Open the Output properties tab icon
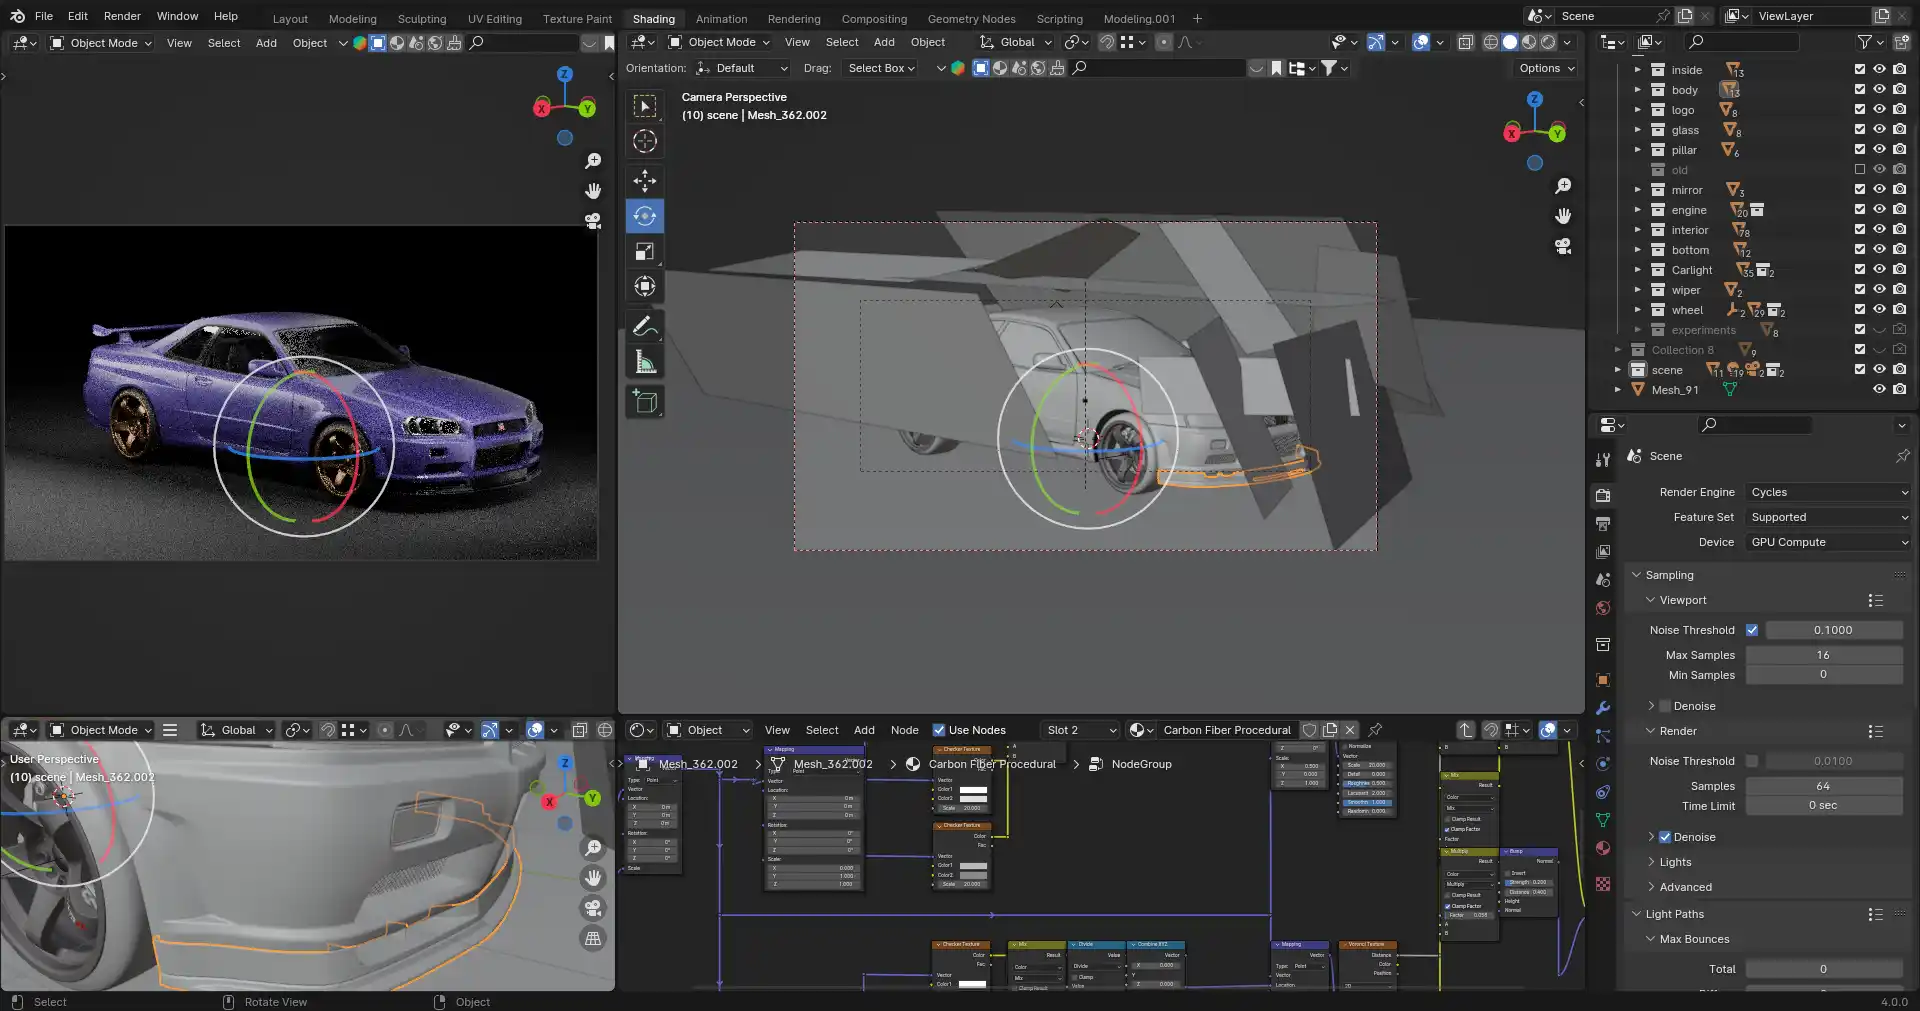Image resolution: width=1920 pixels, height=1011 pixels. pos(1603,524)
